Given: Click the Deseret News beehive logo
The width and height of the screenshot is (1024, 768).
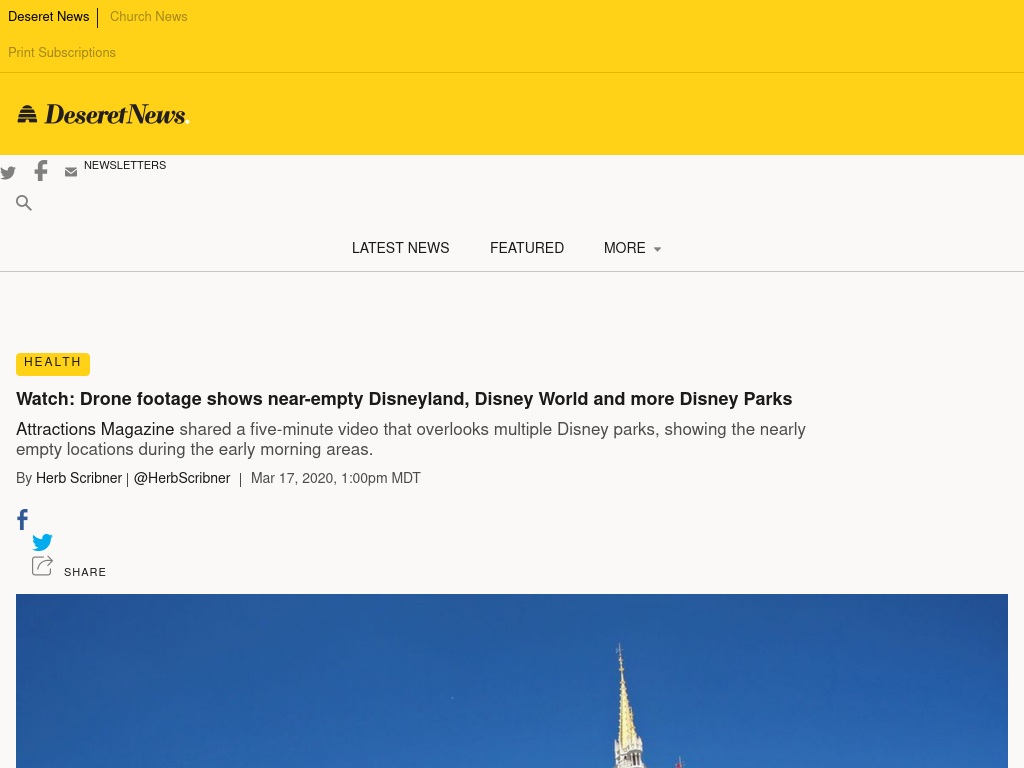Looking at the screenshot, I should tap(103, 114).
